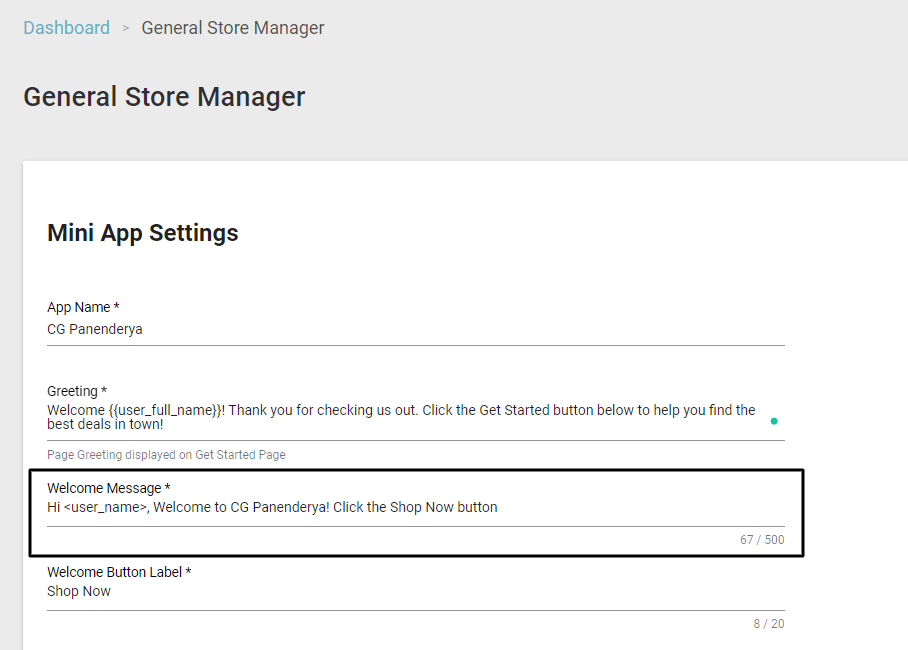Click the 8 / 20 character counter
Viewport: 908px width, 650px height.
(768, 624)
